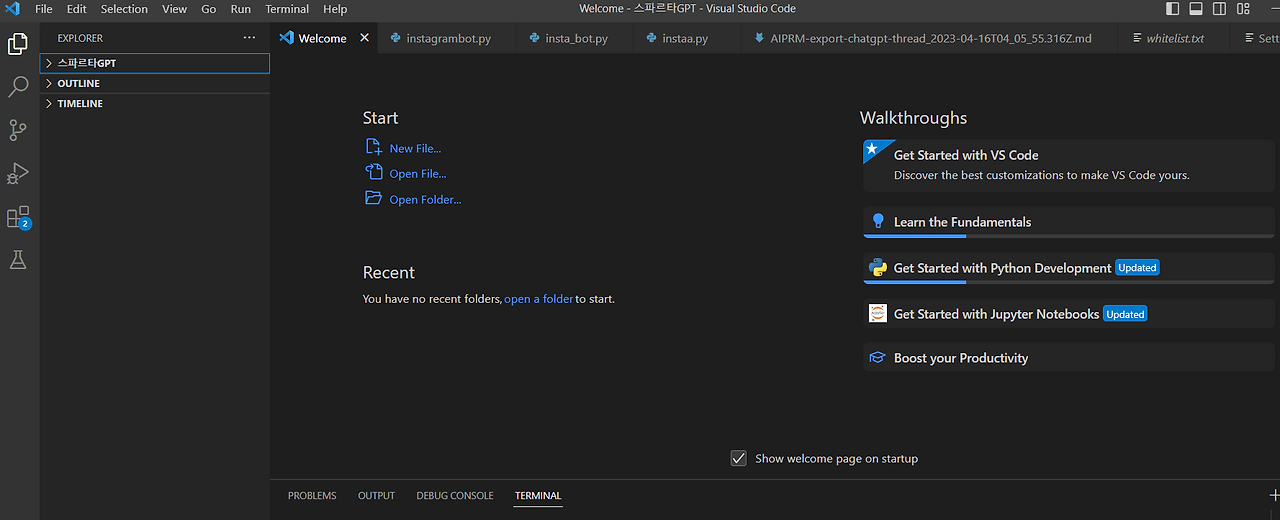
Task: Click the Python logo icon
Action: [878, 267]
